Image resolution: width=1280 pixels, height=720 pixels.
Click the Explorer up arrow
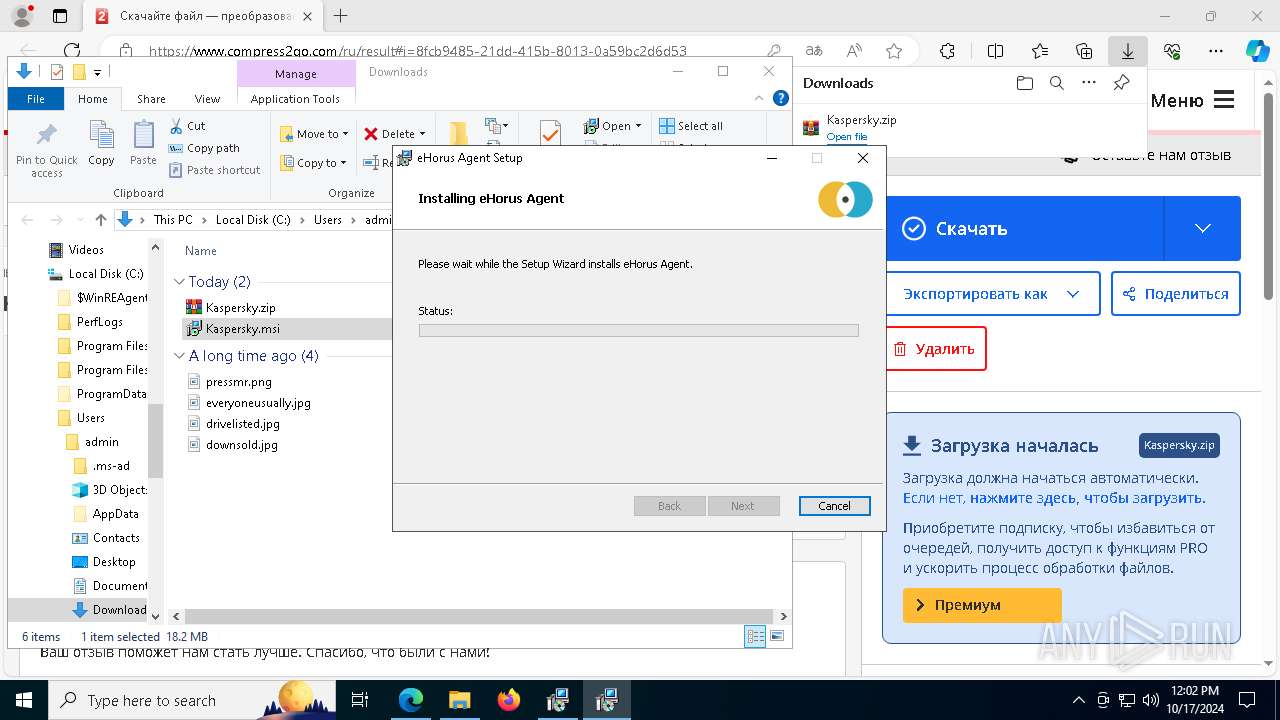(x=100, y=220)
